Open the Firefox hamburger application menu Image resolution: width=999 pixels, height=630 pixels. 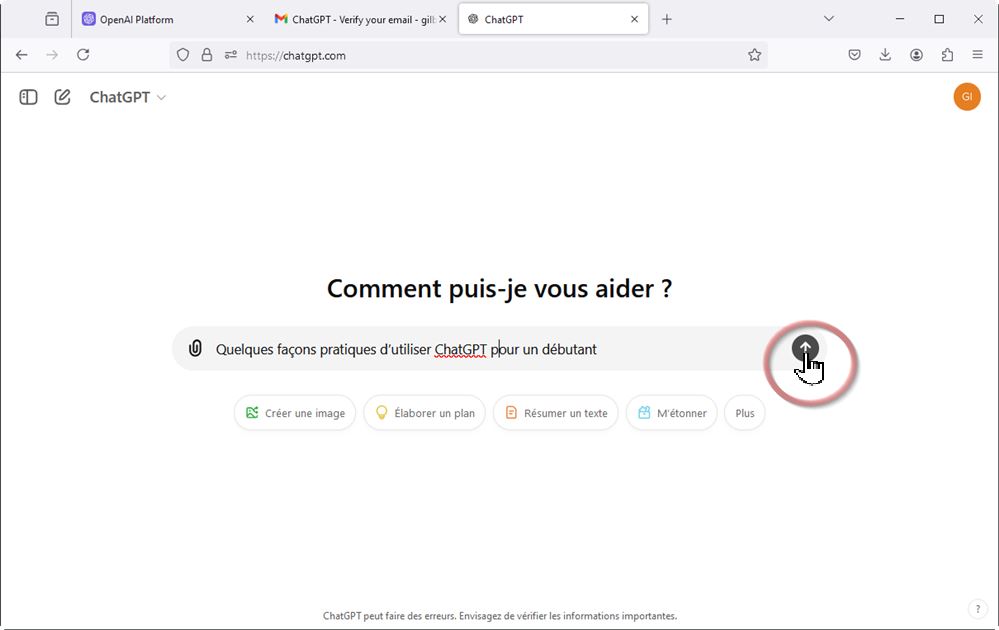click(x=977, y=55)
